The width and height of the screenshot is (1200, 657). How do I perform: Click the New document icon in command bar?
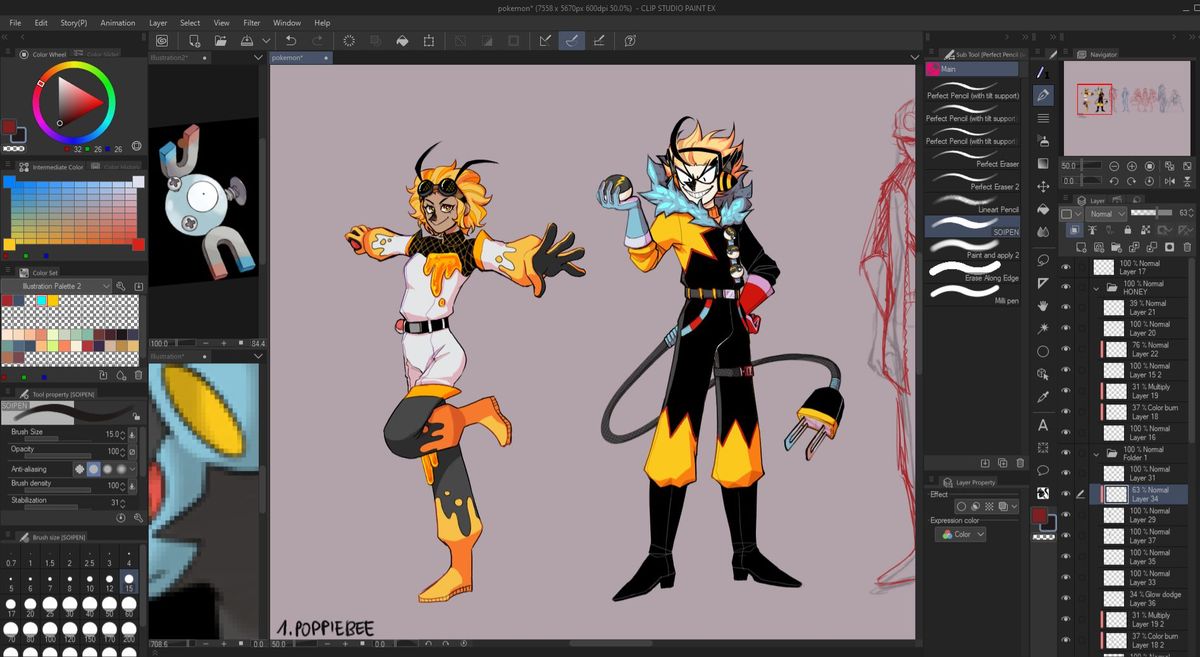pos(194,41)
